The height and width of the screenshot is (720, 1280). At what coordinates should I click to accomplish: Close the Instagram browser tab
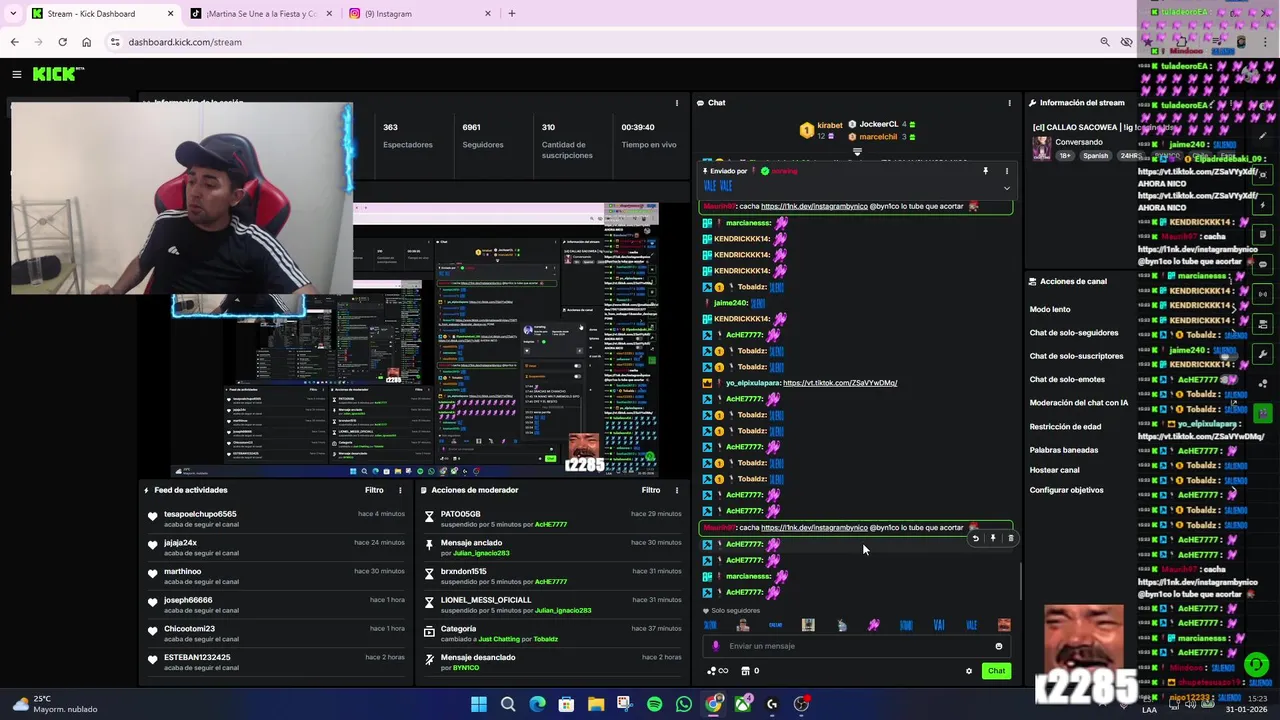click(488, 14)
